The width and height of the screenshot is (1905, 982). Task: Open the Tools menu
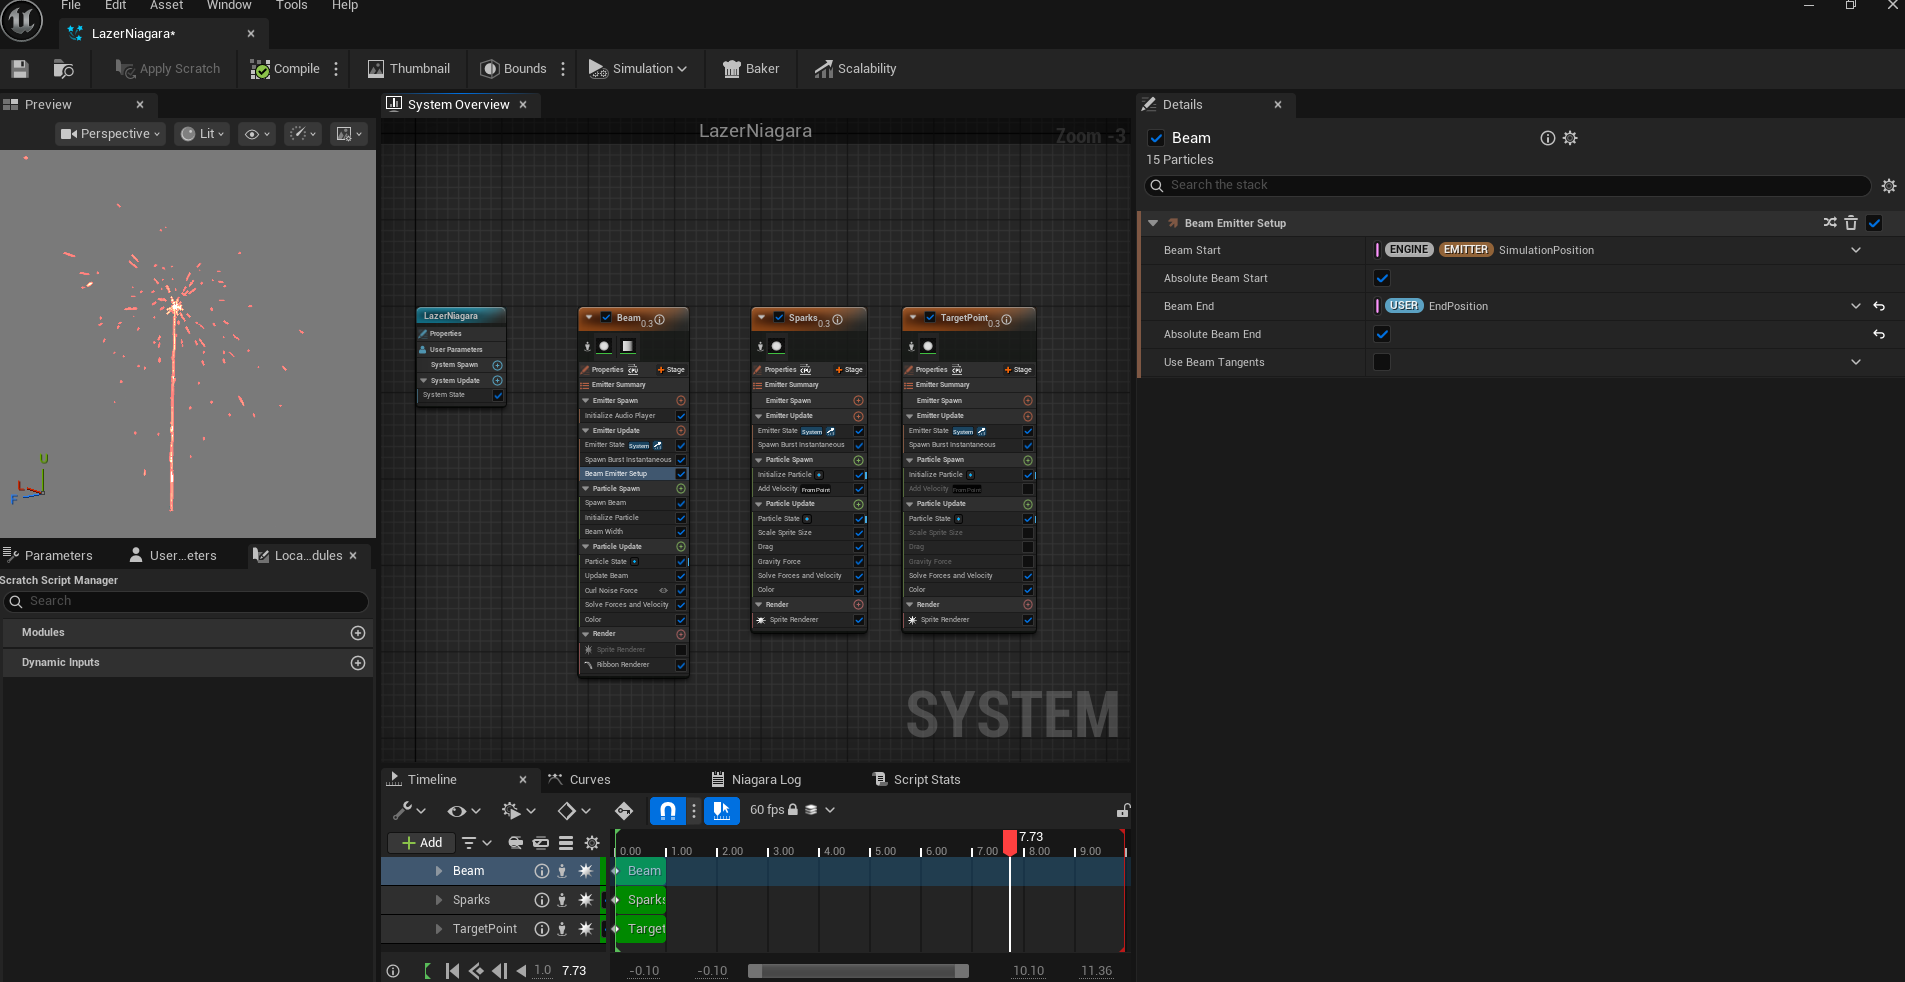coord(291,6)
